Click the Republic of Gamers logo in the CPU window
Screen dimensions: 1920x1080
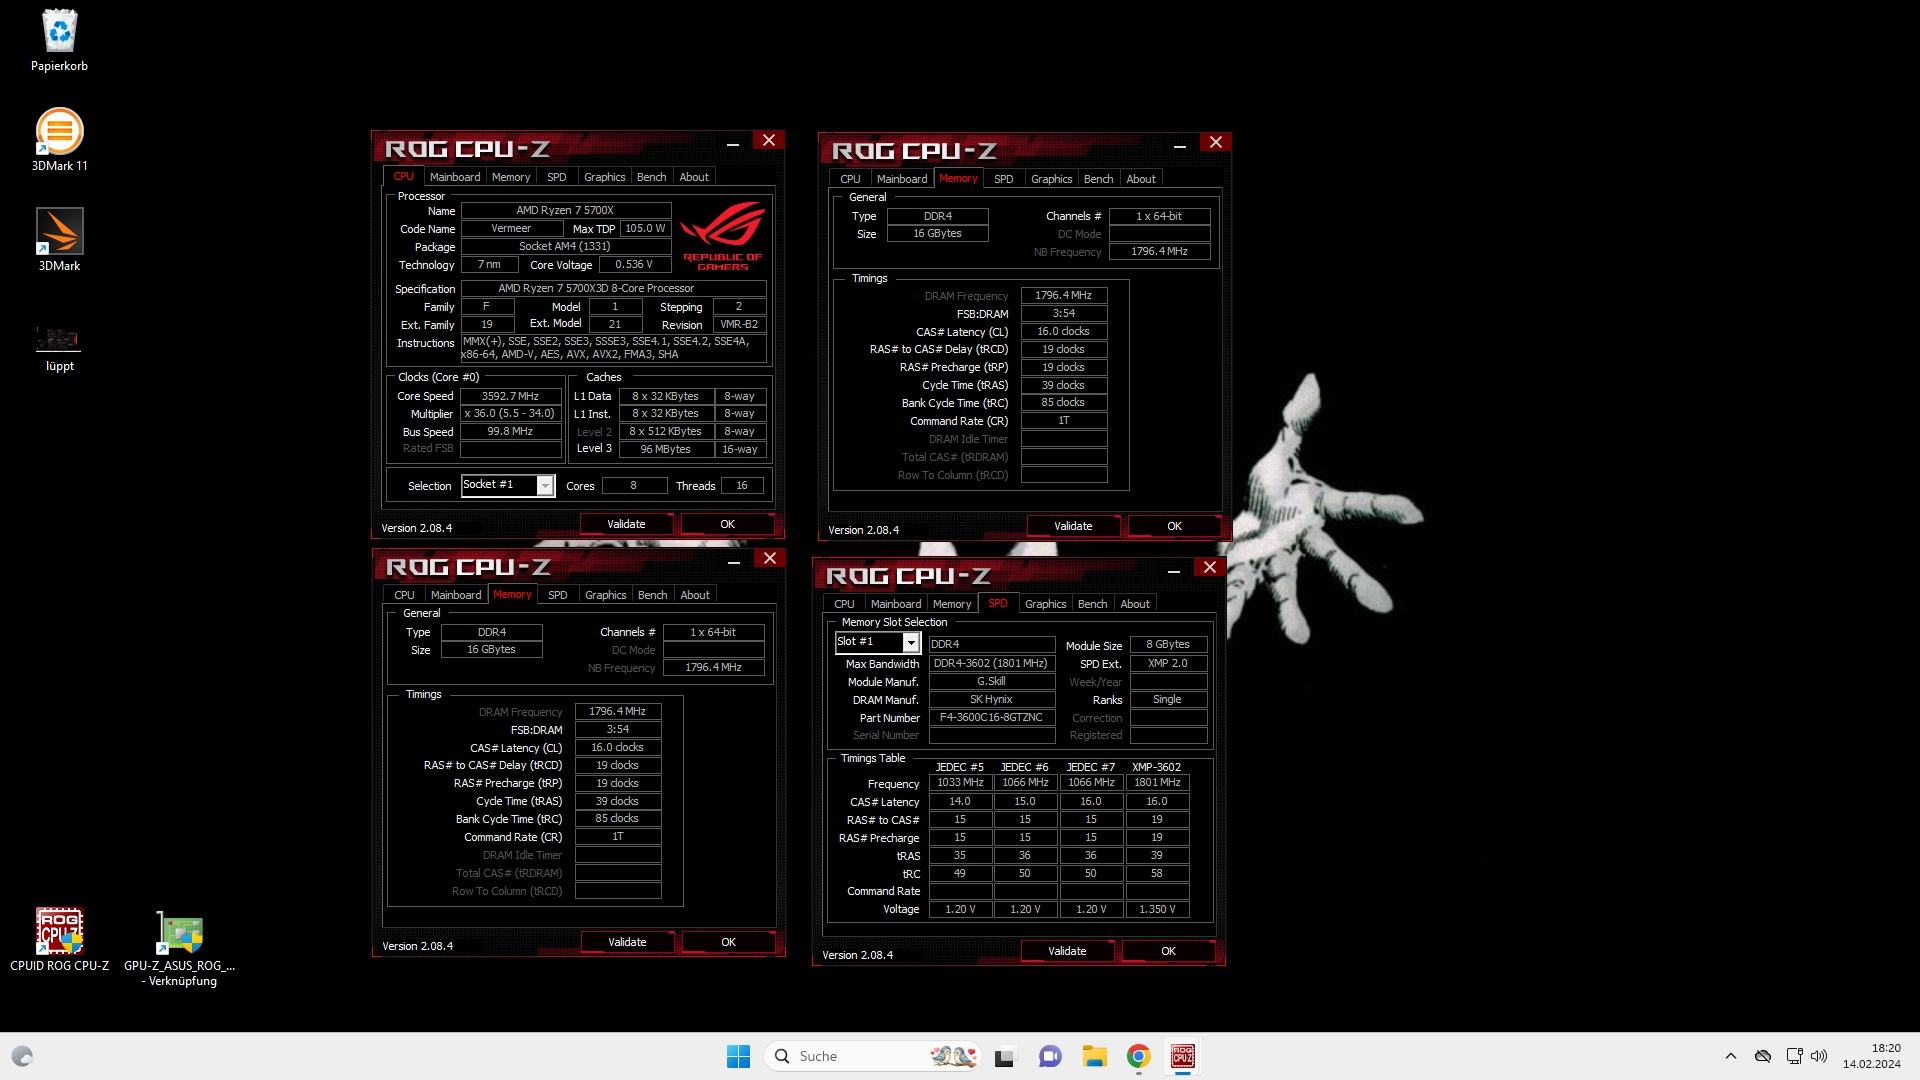pyautogui.click(x=723, y=236)
